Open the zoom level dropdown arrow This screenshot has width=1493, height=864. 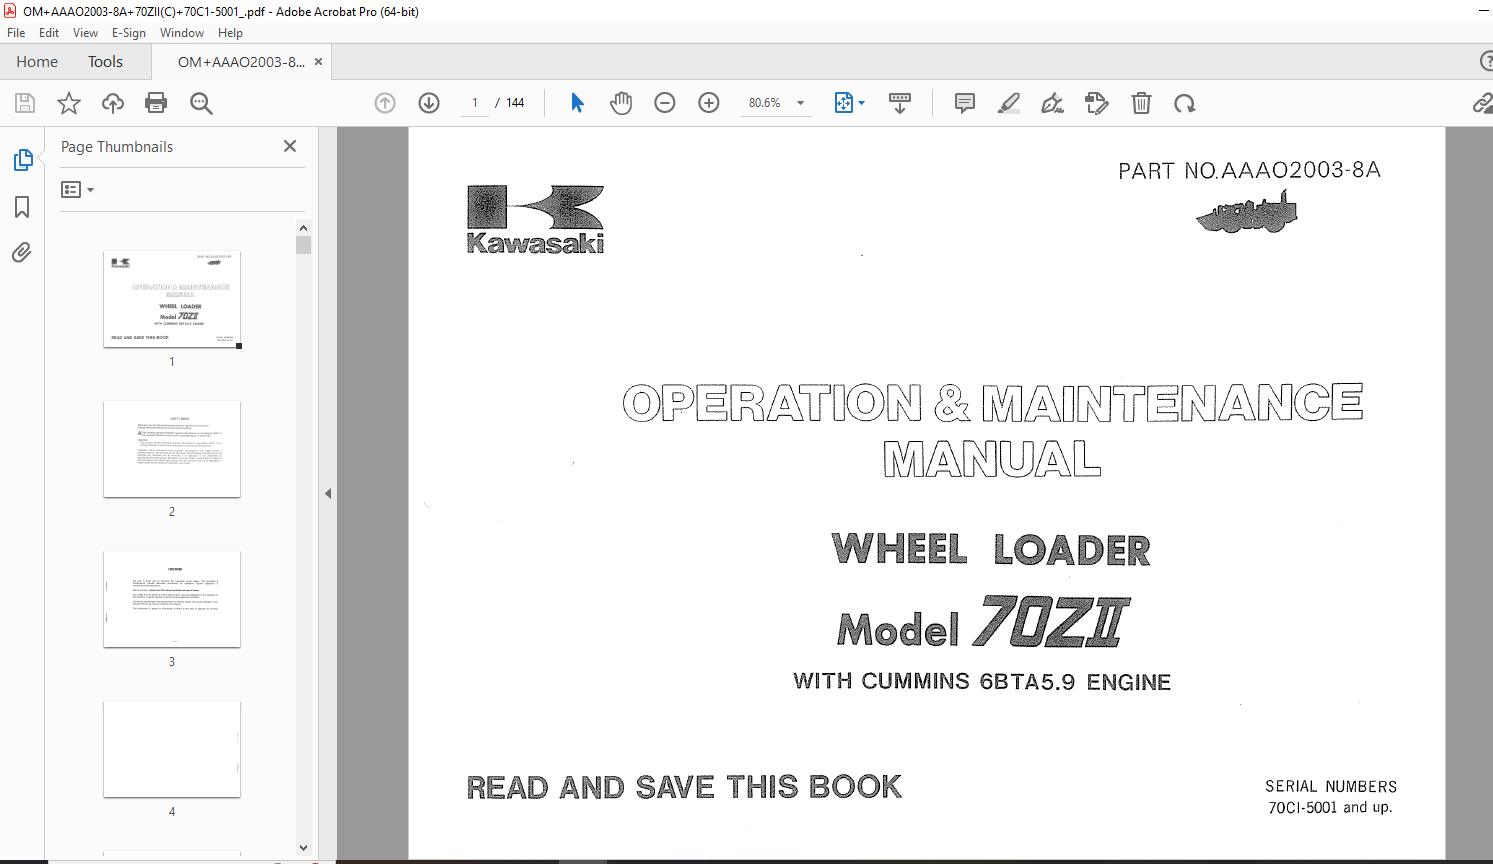click(800, 103)
